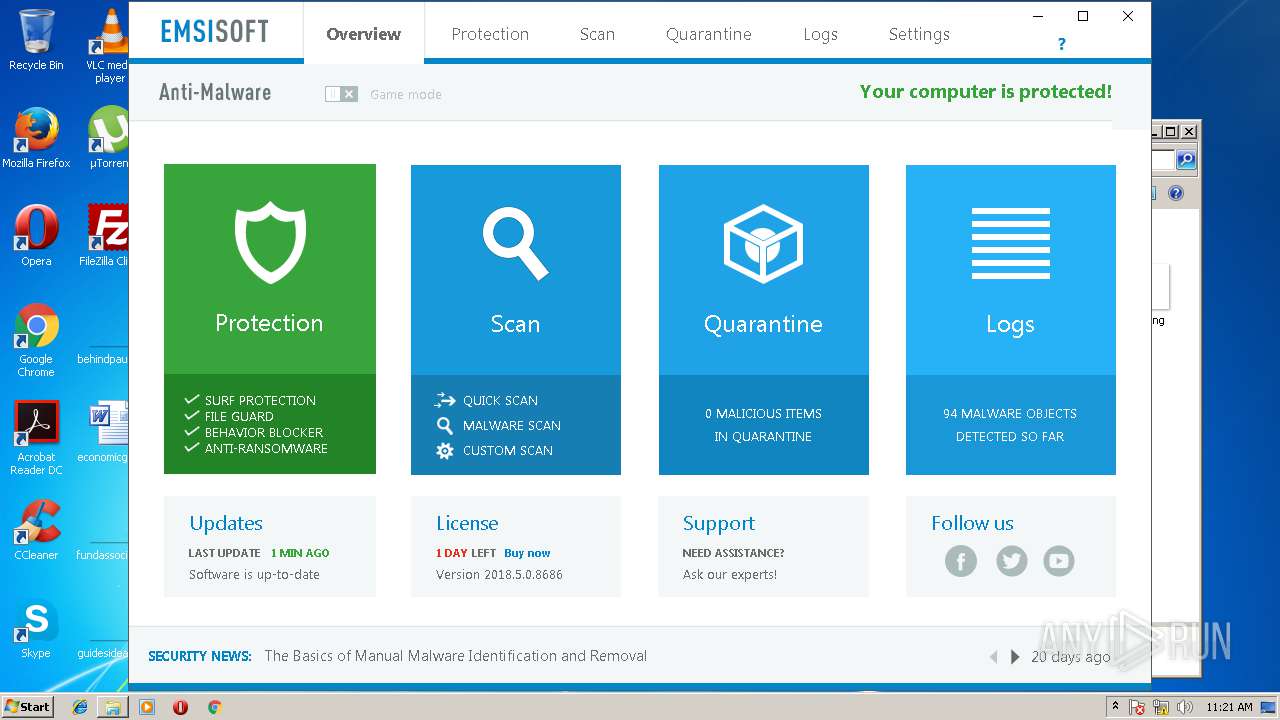
Task: Show previous security news item
Action: [x=993, y=657]
